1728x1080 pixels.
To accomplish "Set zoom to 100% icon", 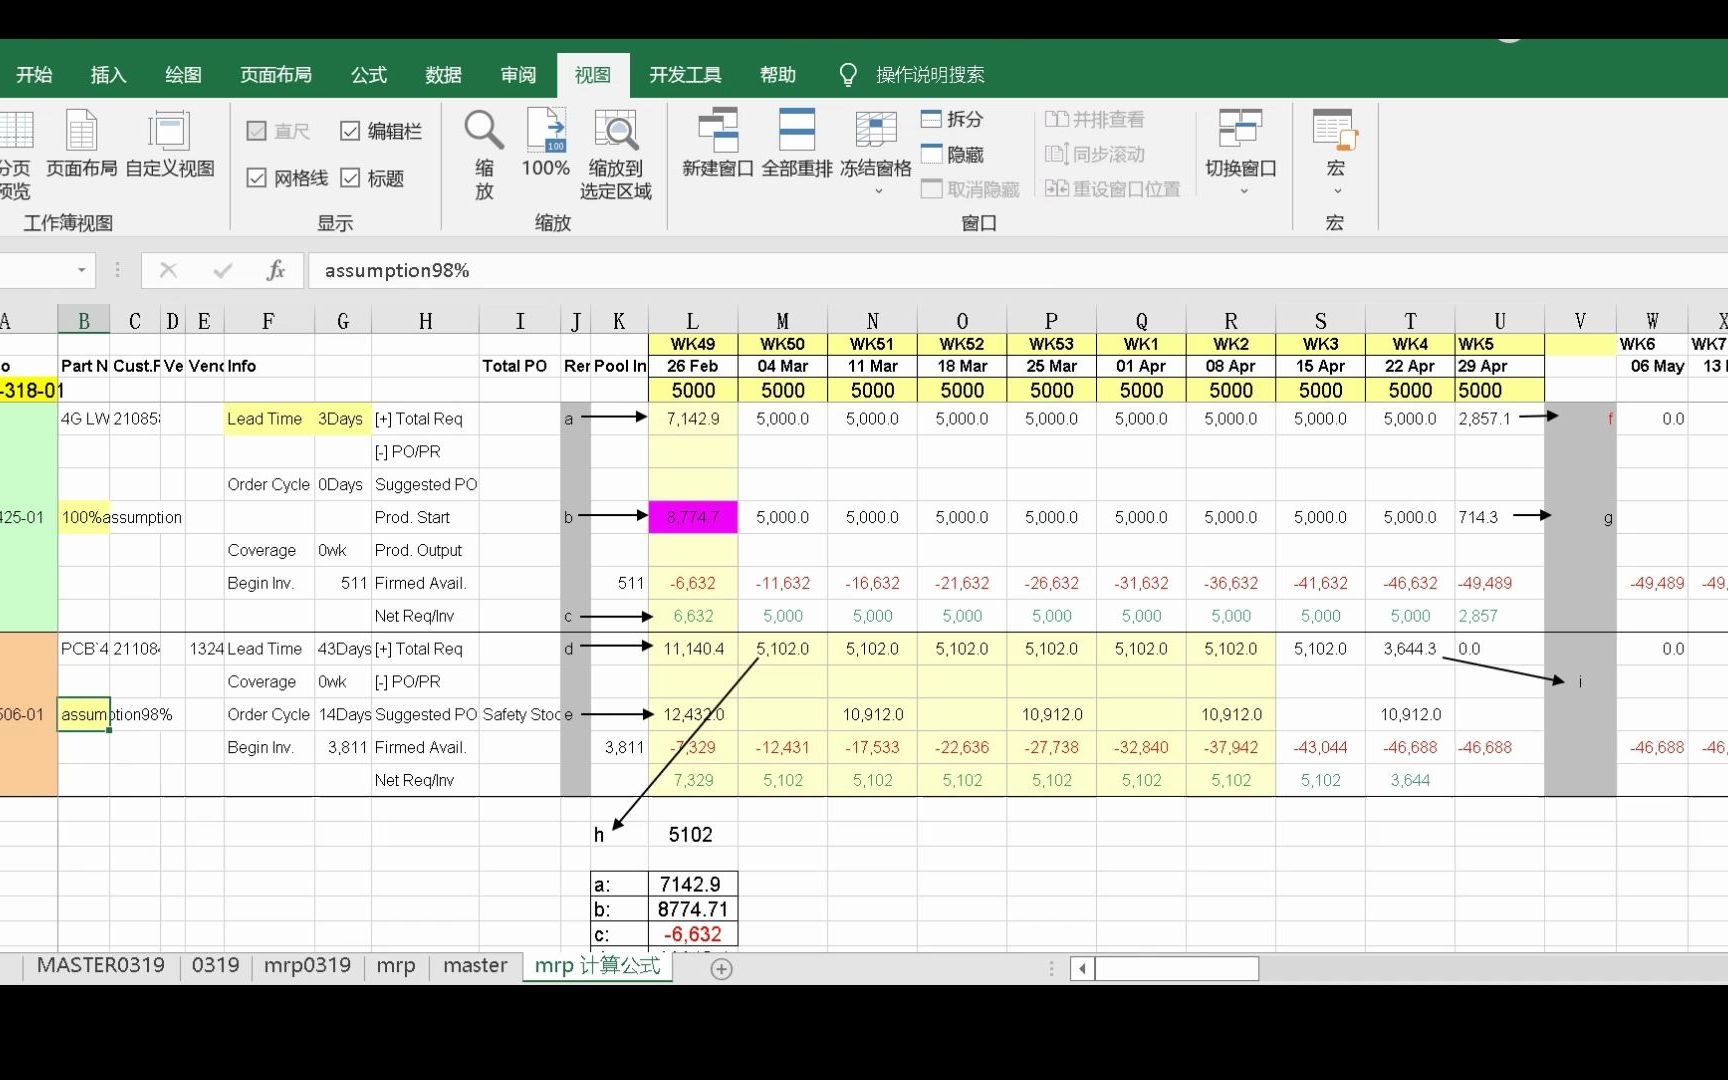I will [x=546, y=130].
